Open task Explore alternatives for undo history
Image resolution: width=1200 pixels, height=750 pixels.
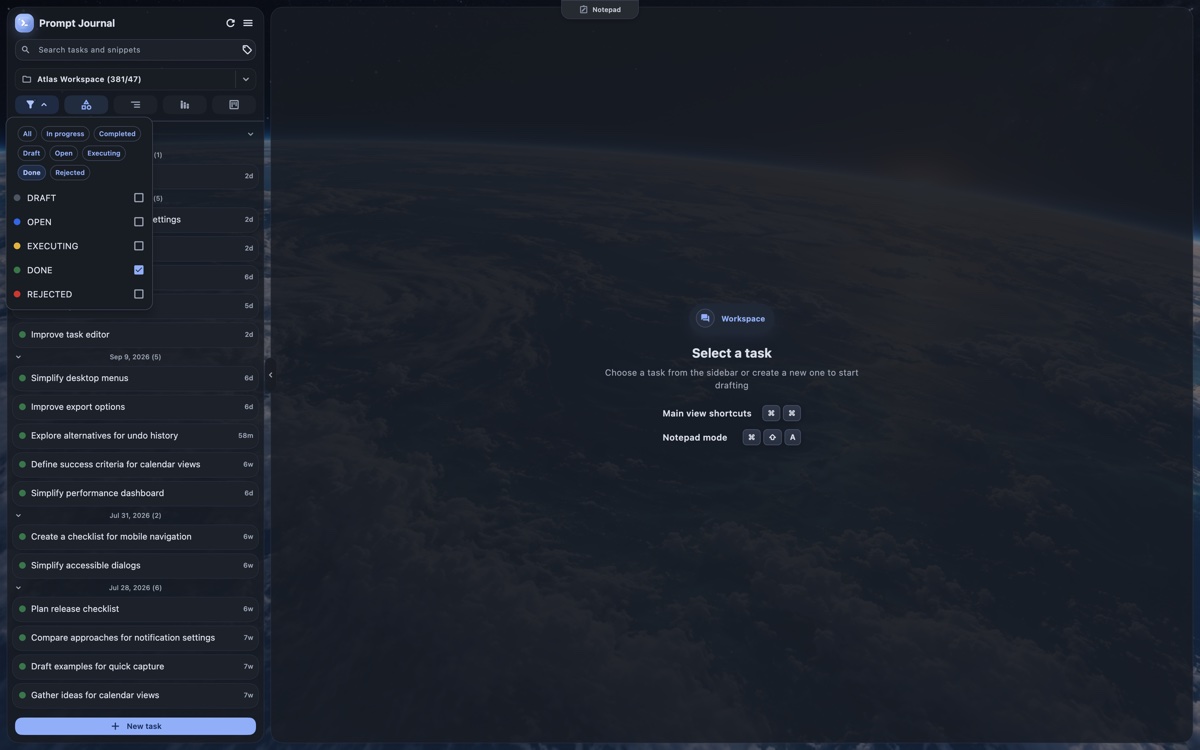coord(135,436)
